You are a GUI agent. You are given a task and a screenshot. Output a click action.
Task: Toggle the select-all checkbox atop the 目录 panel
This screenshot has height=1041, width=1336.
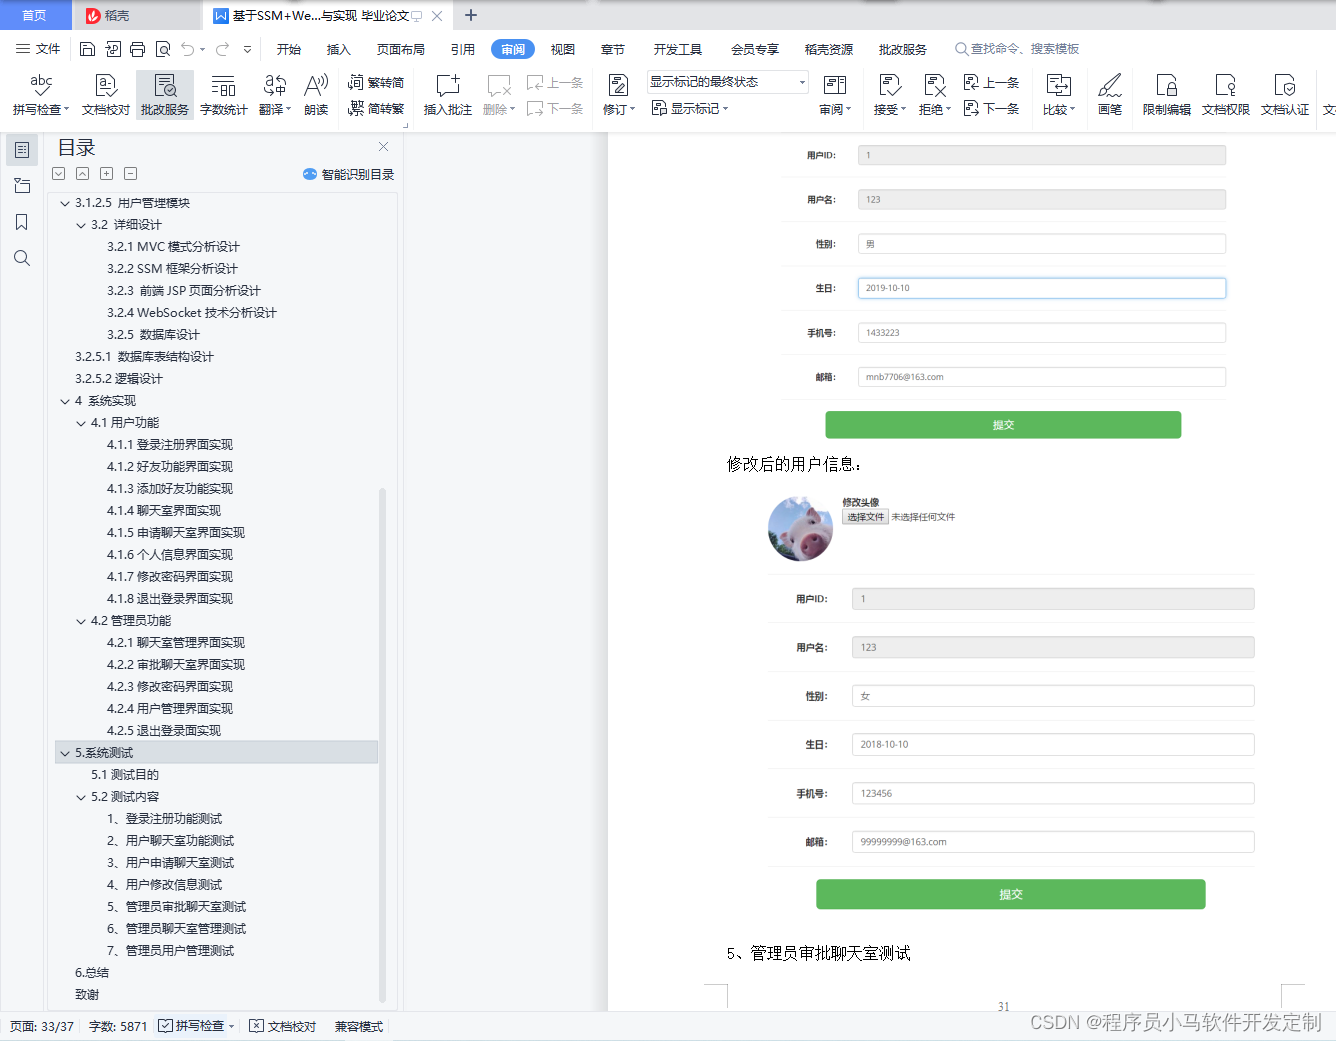(58, 173)
